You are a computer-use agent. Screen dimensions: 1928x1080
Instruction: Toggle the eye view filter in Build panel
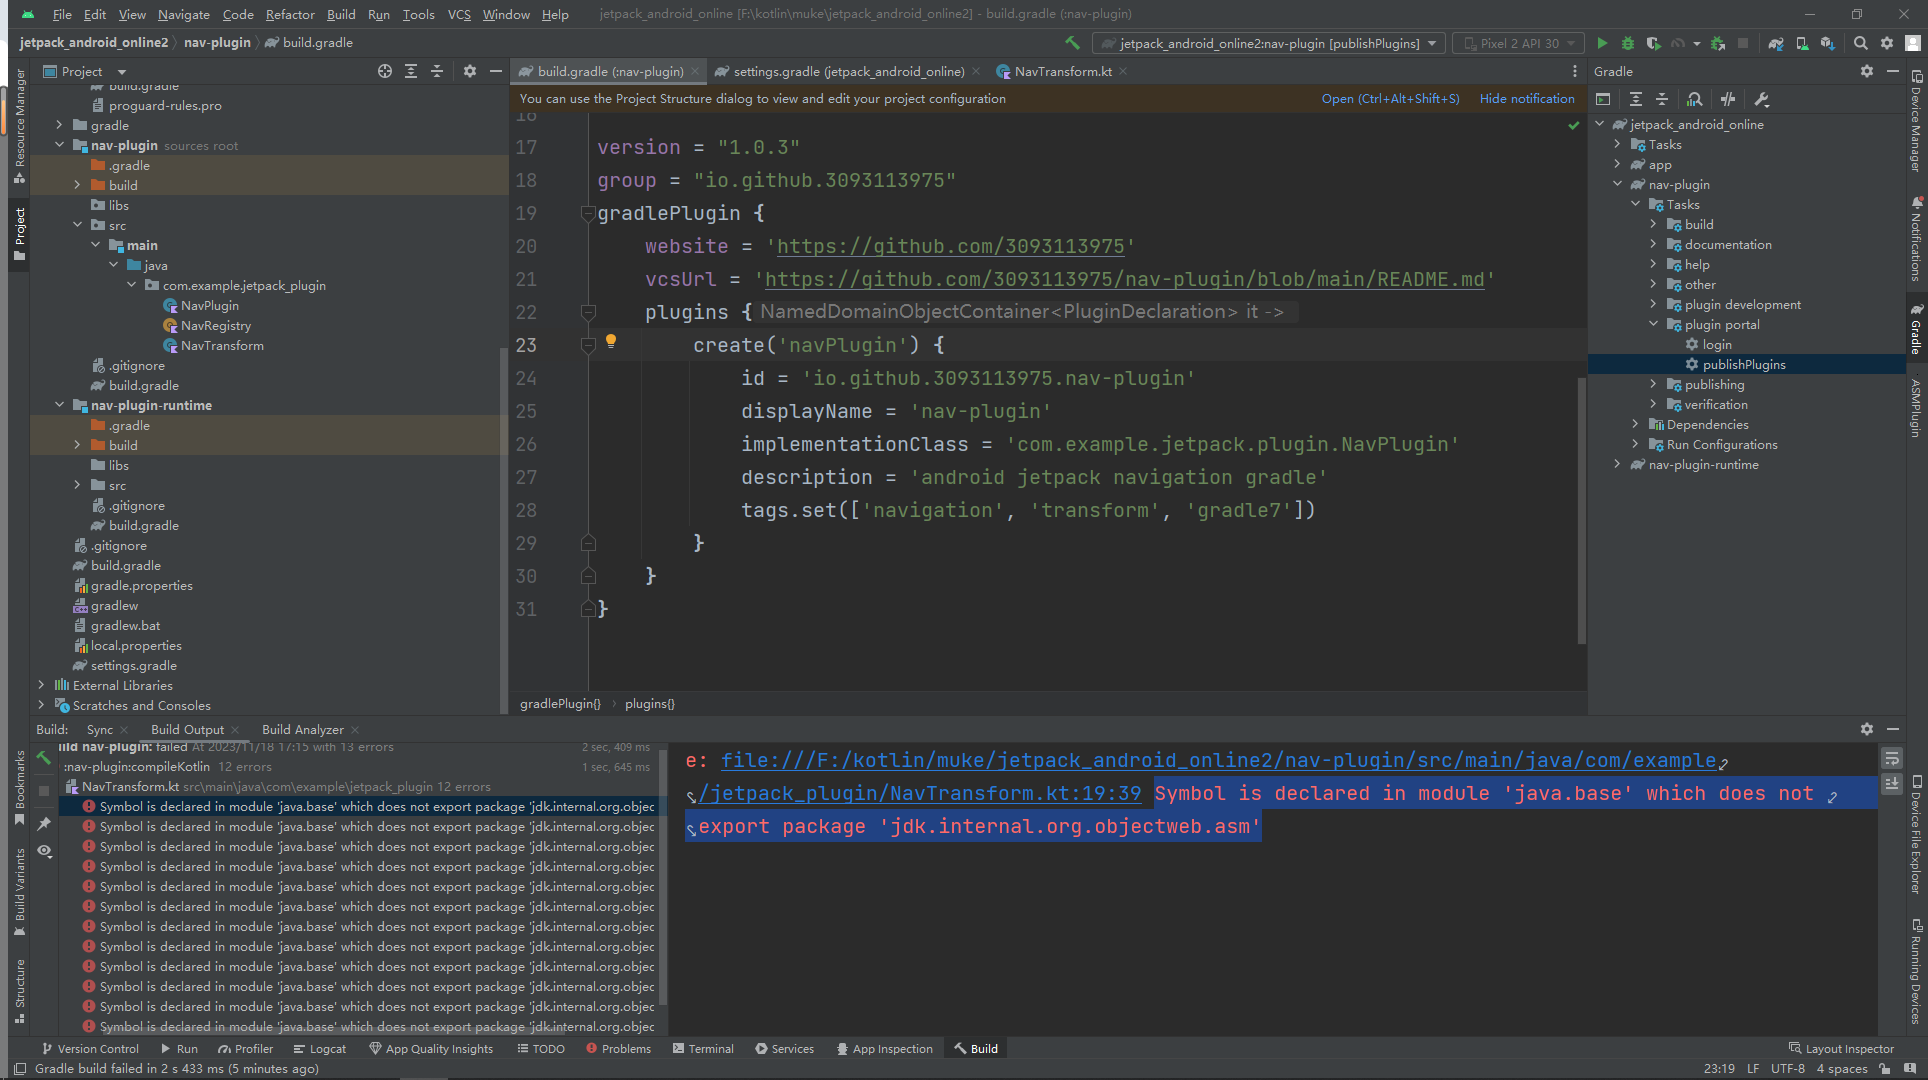pos(44,851)
